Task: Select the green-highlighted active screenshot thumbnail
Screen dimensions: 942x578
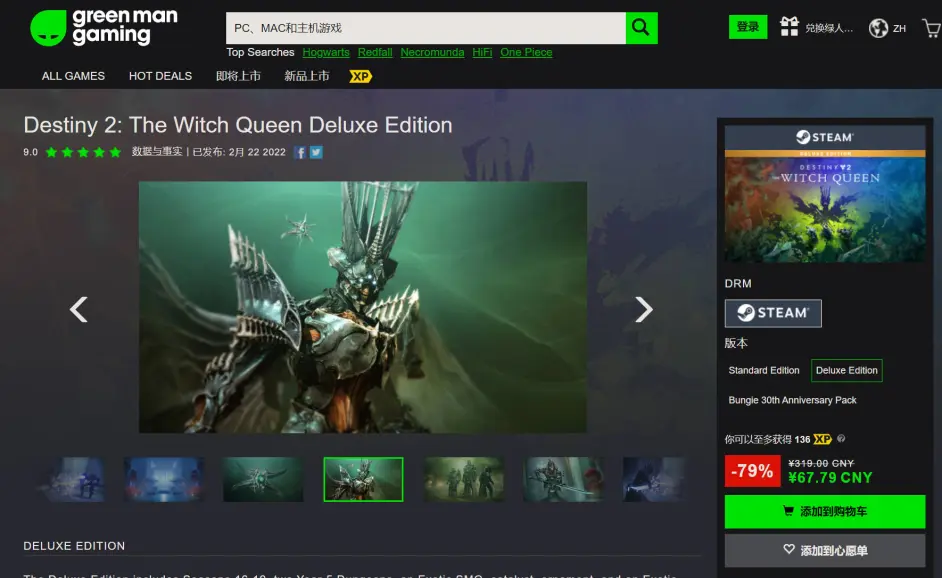Action: pyautogui.click(x=363, y=479)
